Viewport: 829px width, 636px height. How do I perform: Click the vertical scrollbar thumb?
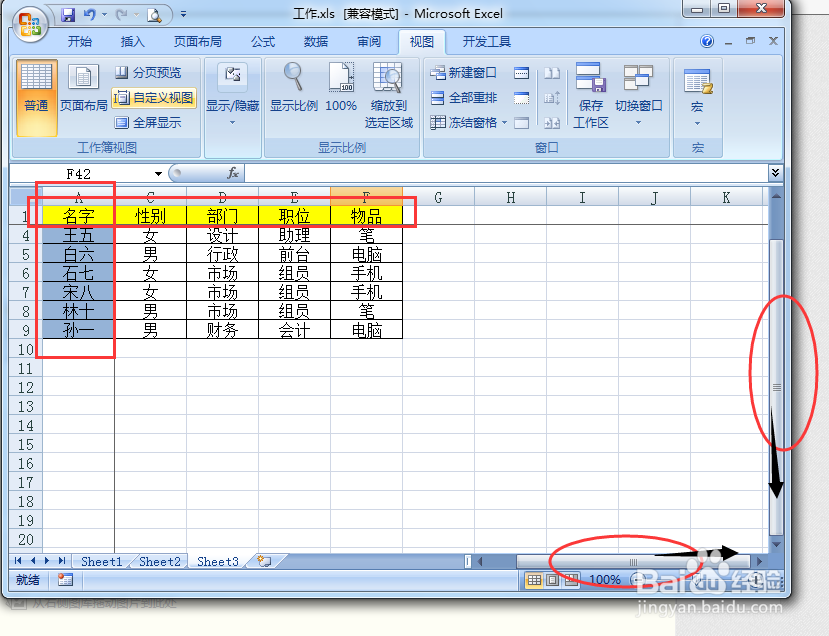[x=776, y=387]
